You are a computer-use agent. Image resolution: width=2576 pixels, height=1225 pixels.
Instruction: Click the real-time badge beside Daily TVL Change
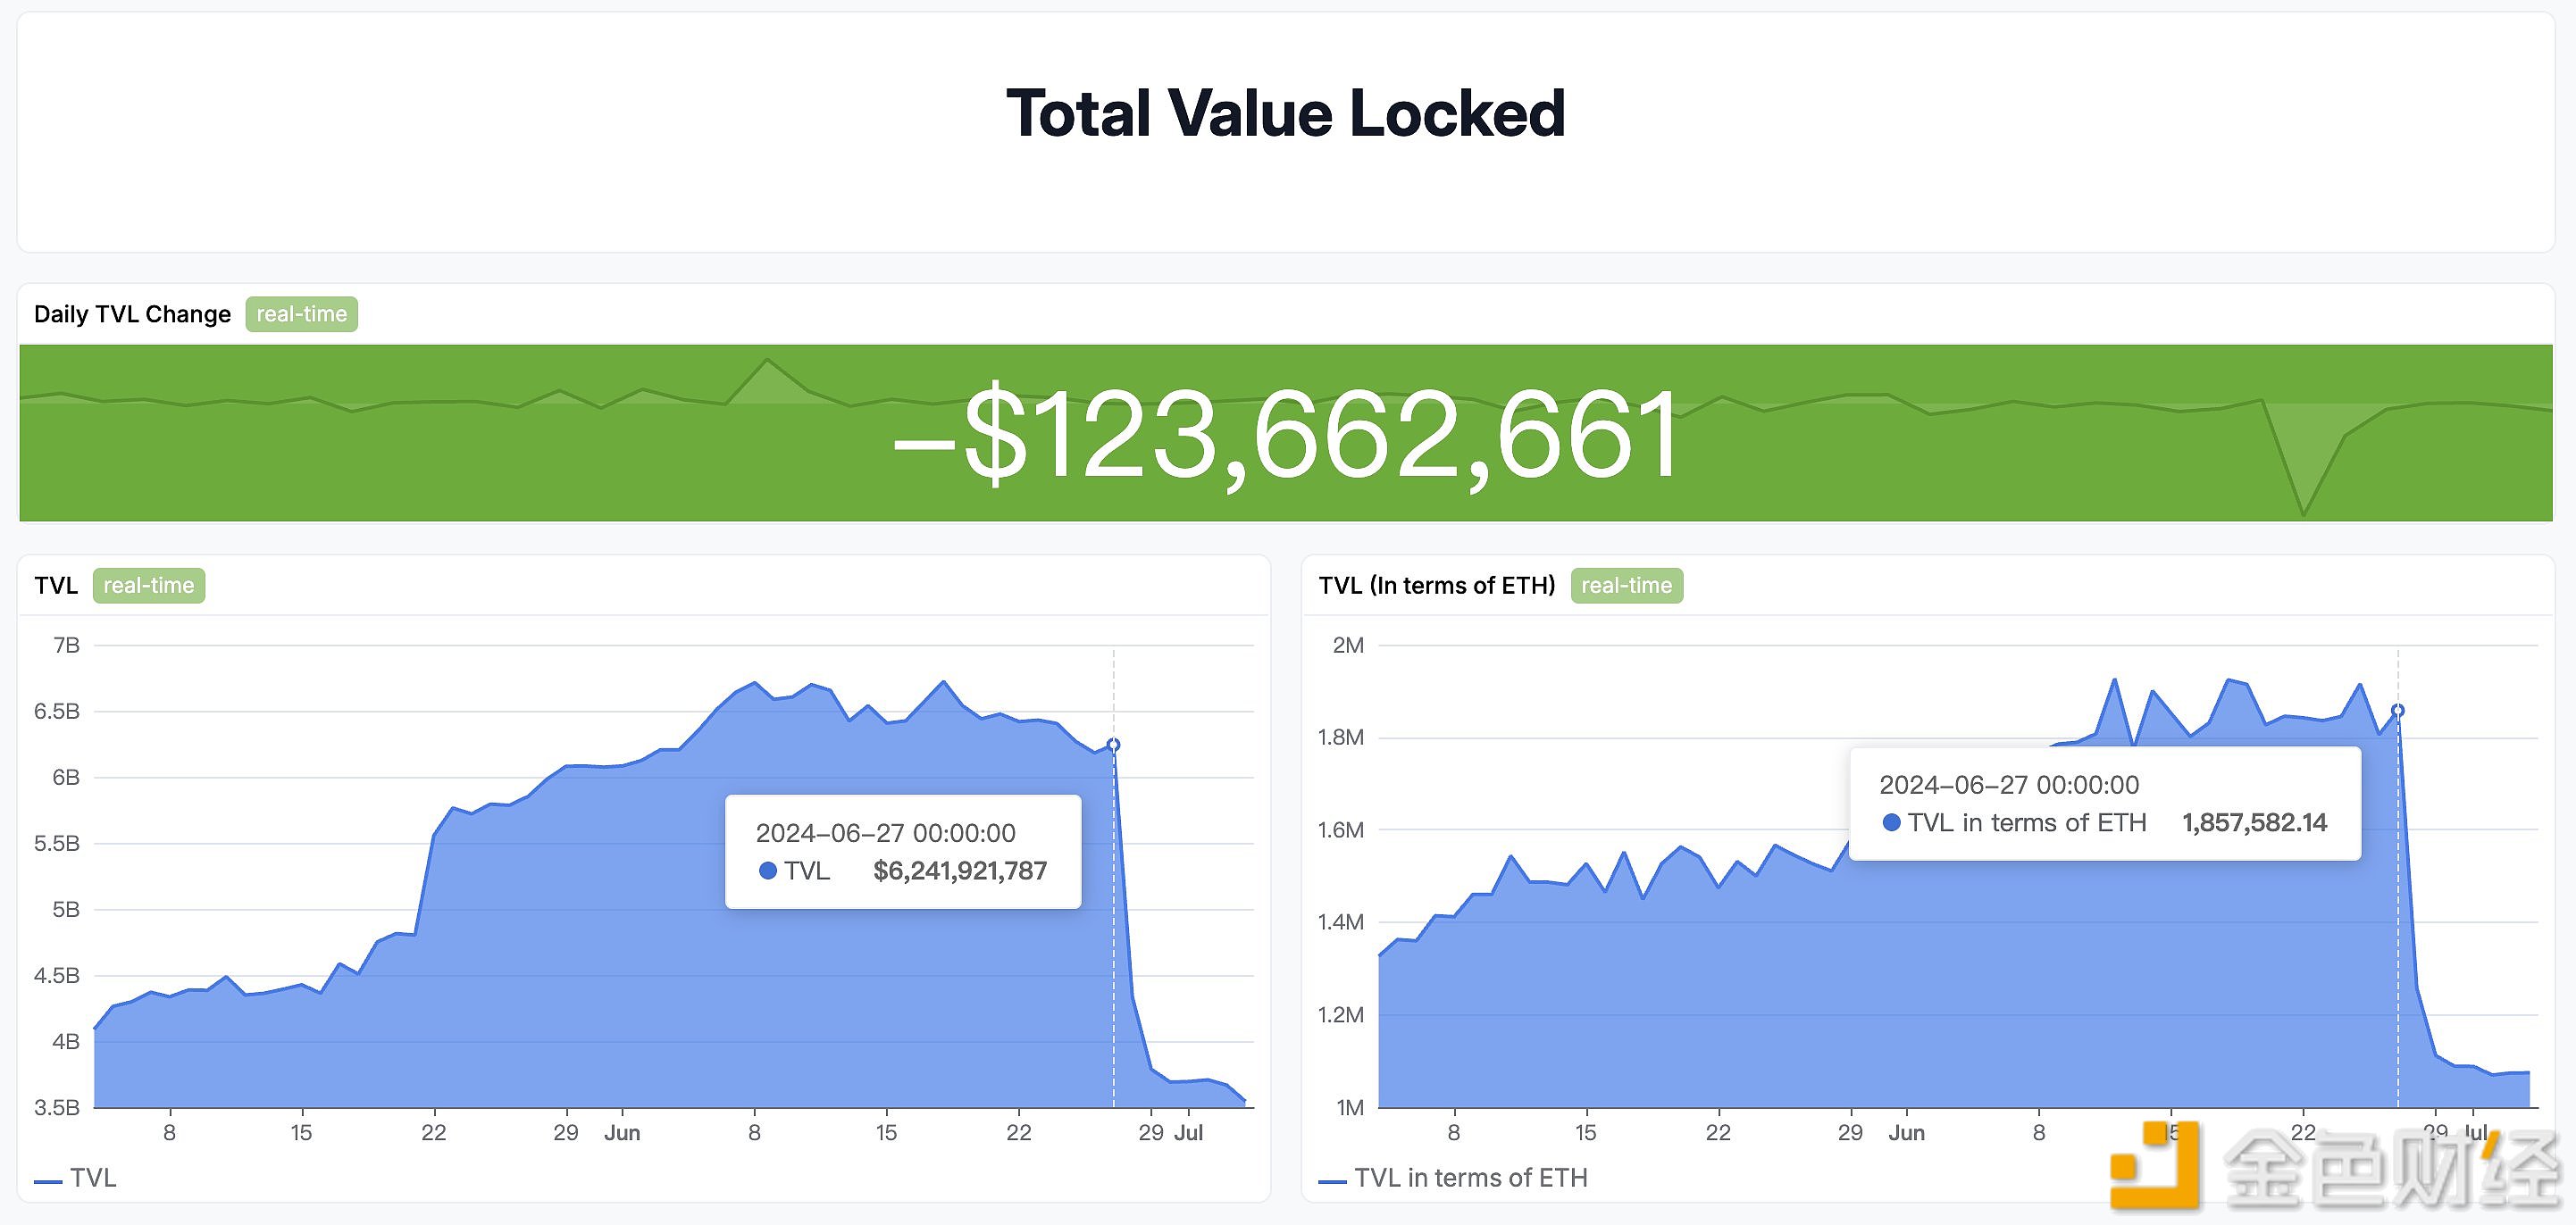[301, 314]
